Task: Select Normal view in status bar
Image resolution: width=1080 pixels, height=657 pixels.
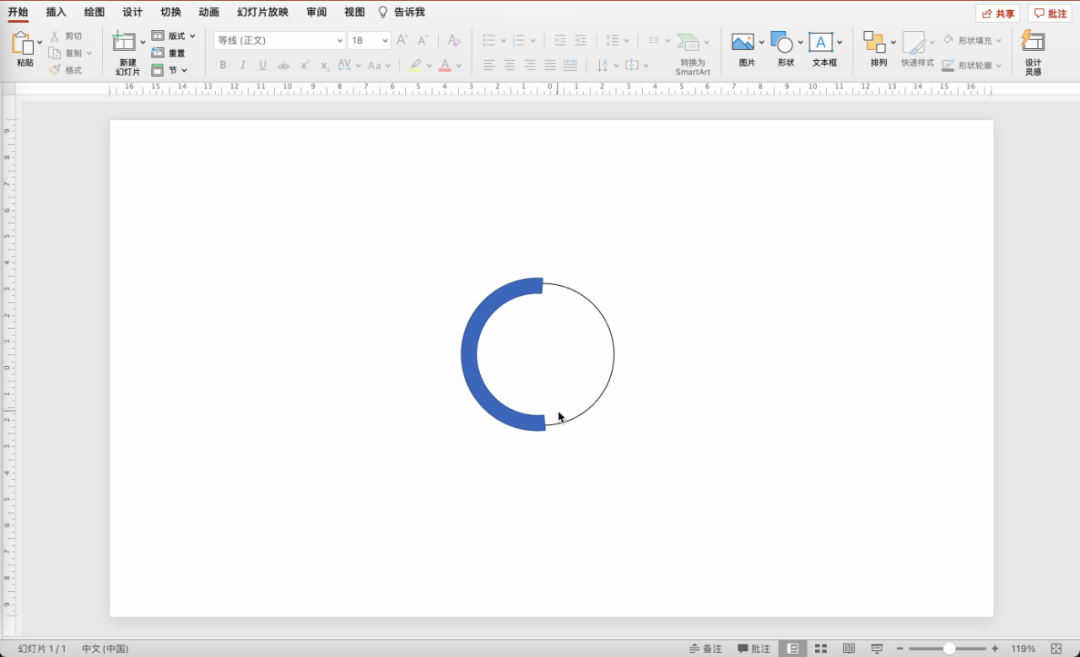Action: (793, 649)
